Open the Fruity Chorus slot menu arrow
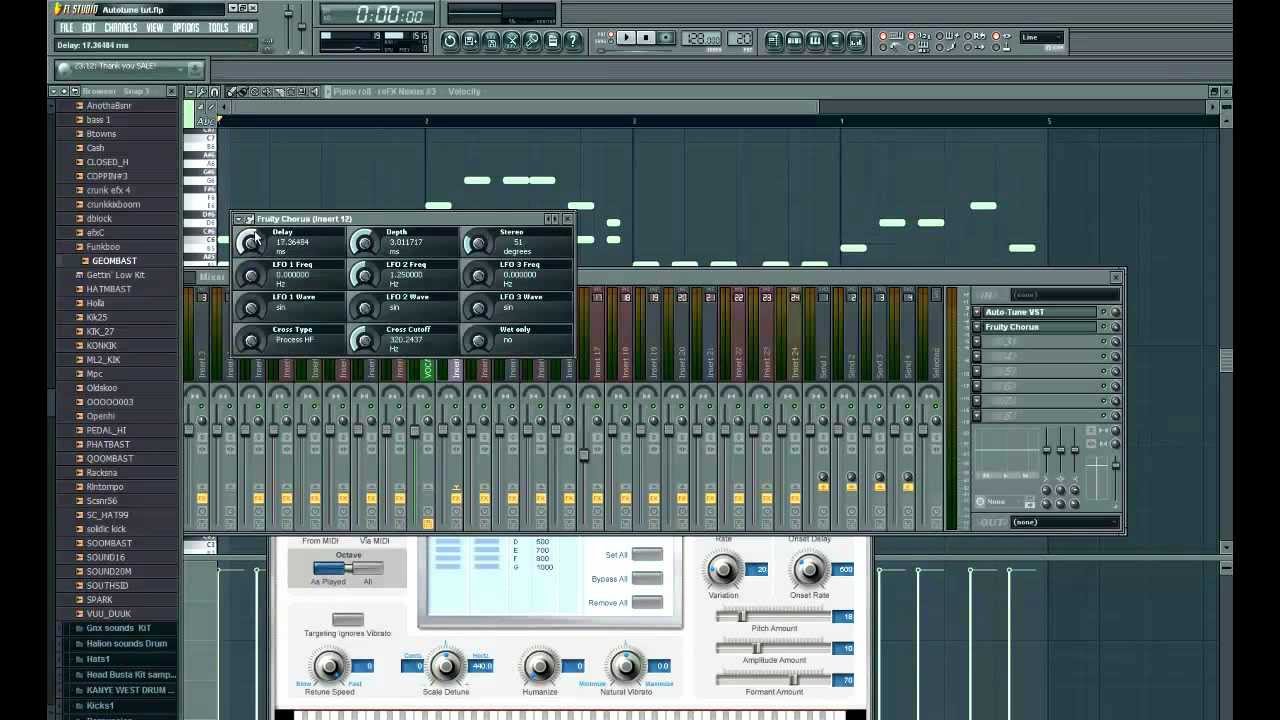 point(977,327)
